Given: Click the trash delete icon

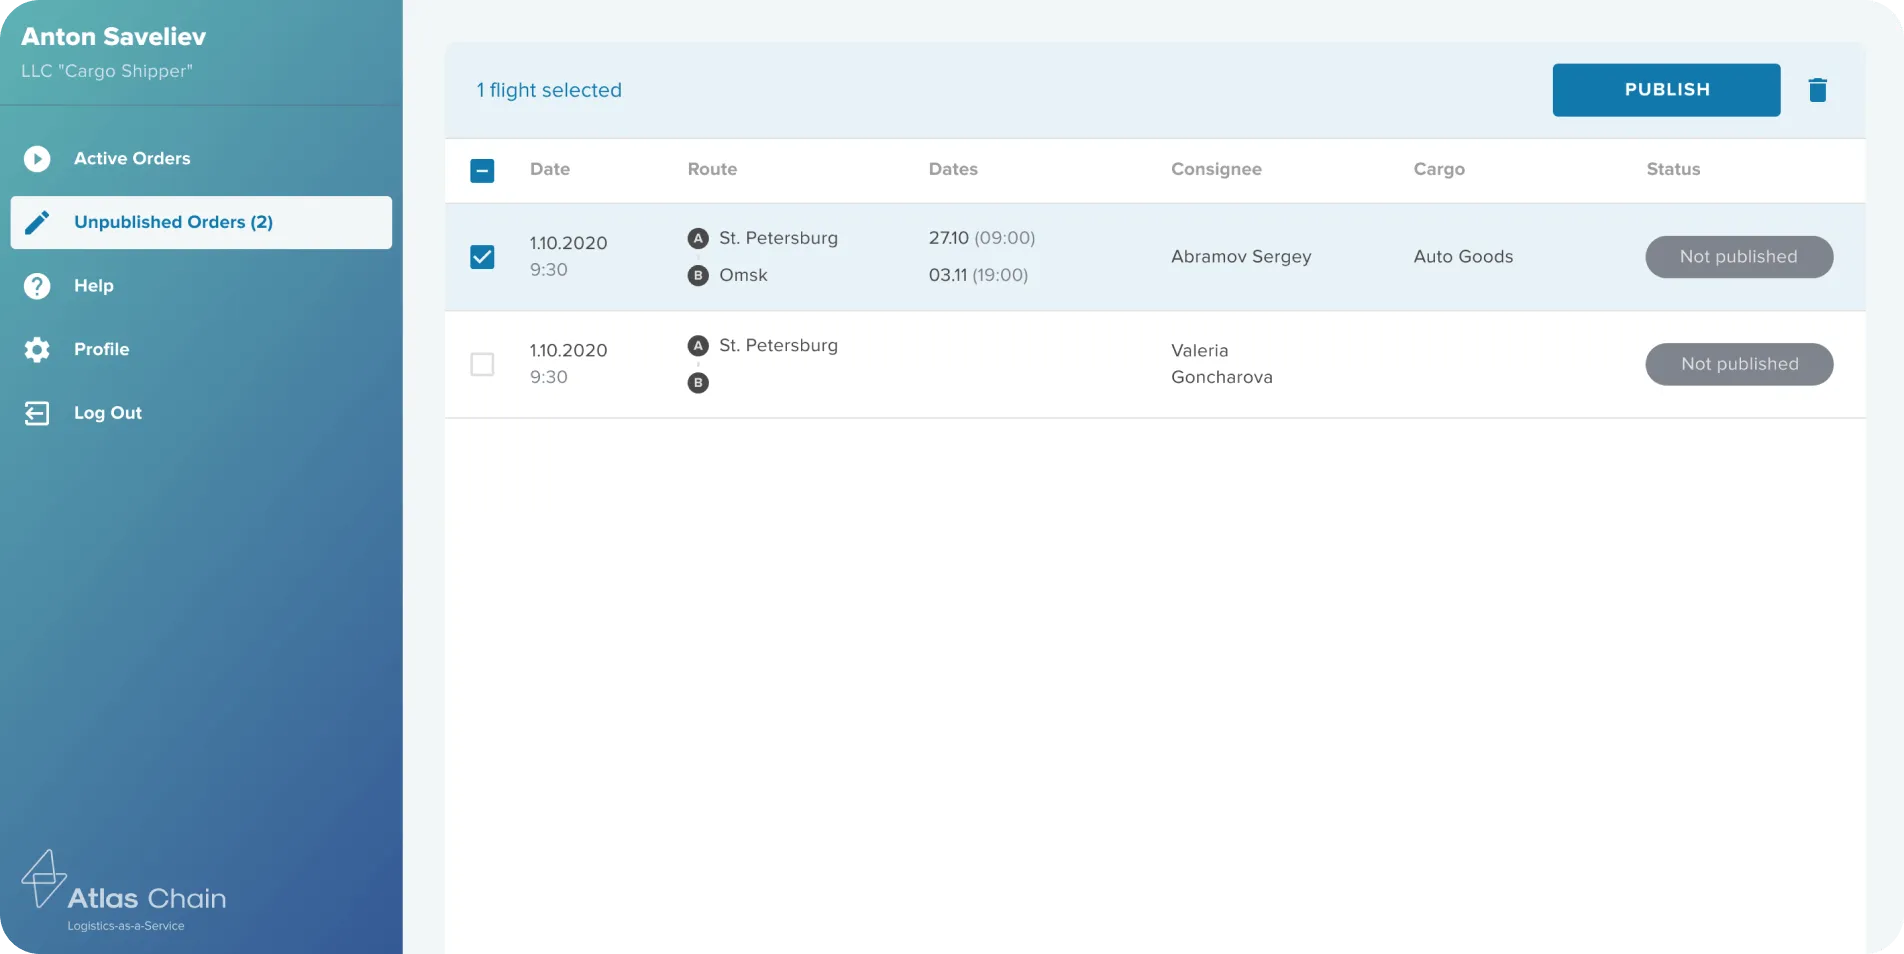Looking at the screenshot, I should pos(1817,90).
